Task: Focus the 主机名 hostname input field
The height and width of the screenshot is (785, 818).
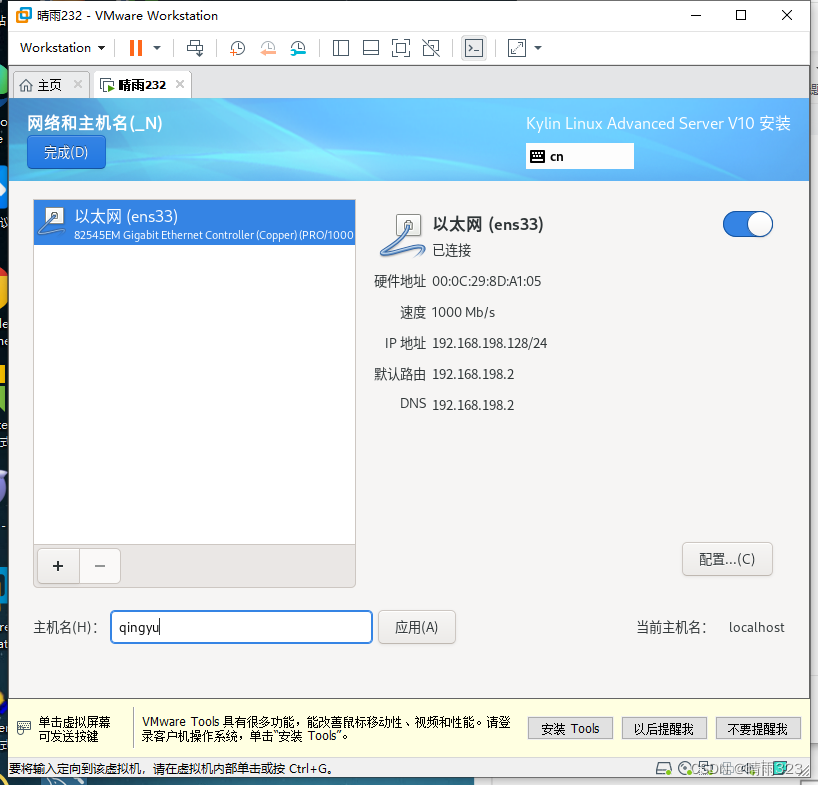Action: coord(241,627)
